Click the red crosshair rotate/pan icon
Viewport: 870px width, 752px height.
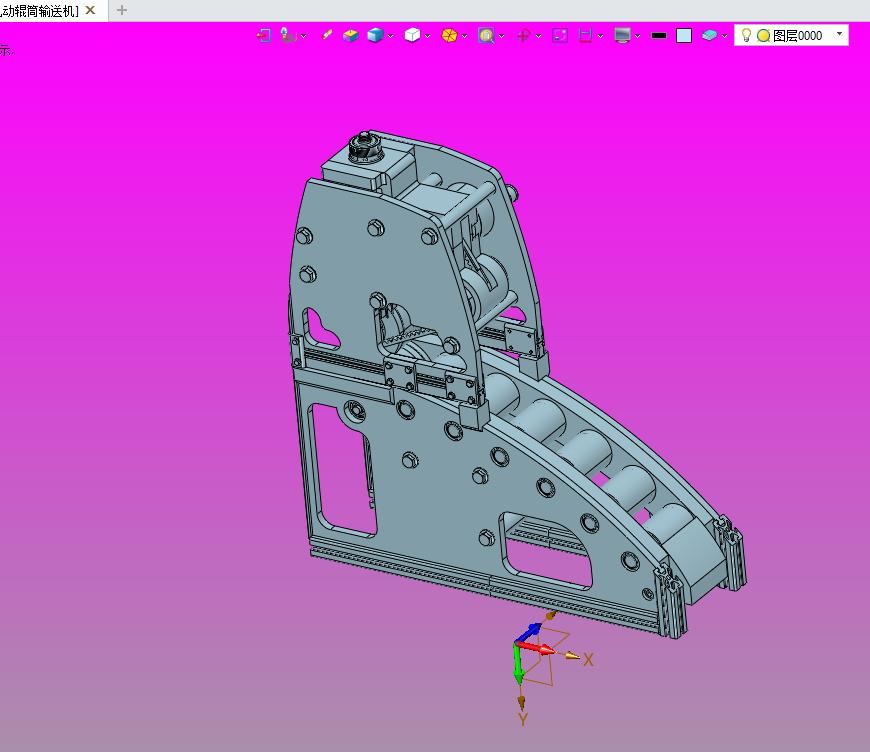click(x=523, y=36)
